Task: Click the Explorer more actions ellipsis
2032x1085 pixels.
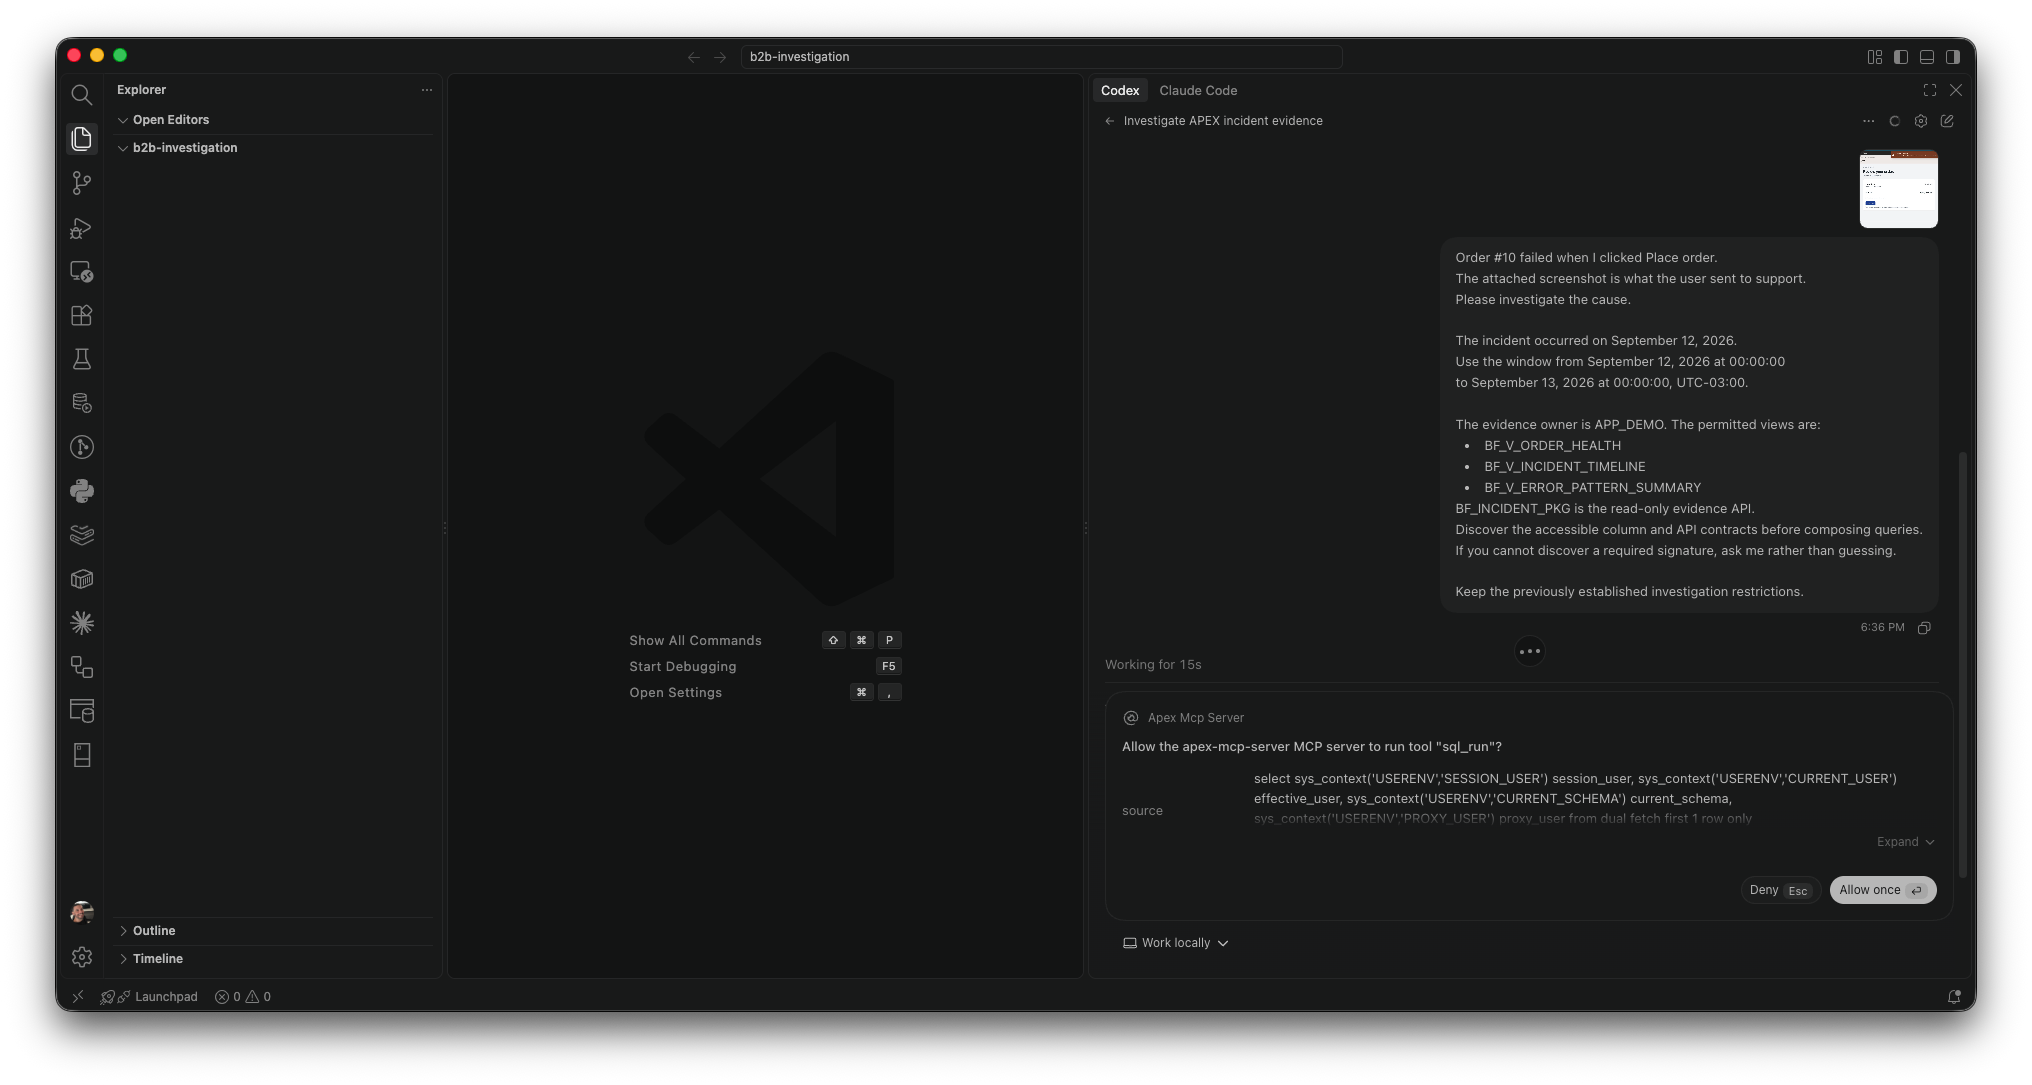Action: click(427, 90)
